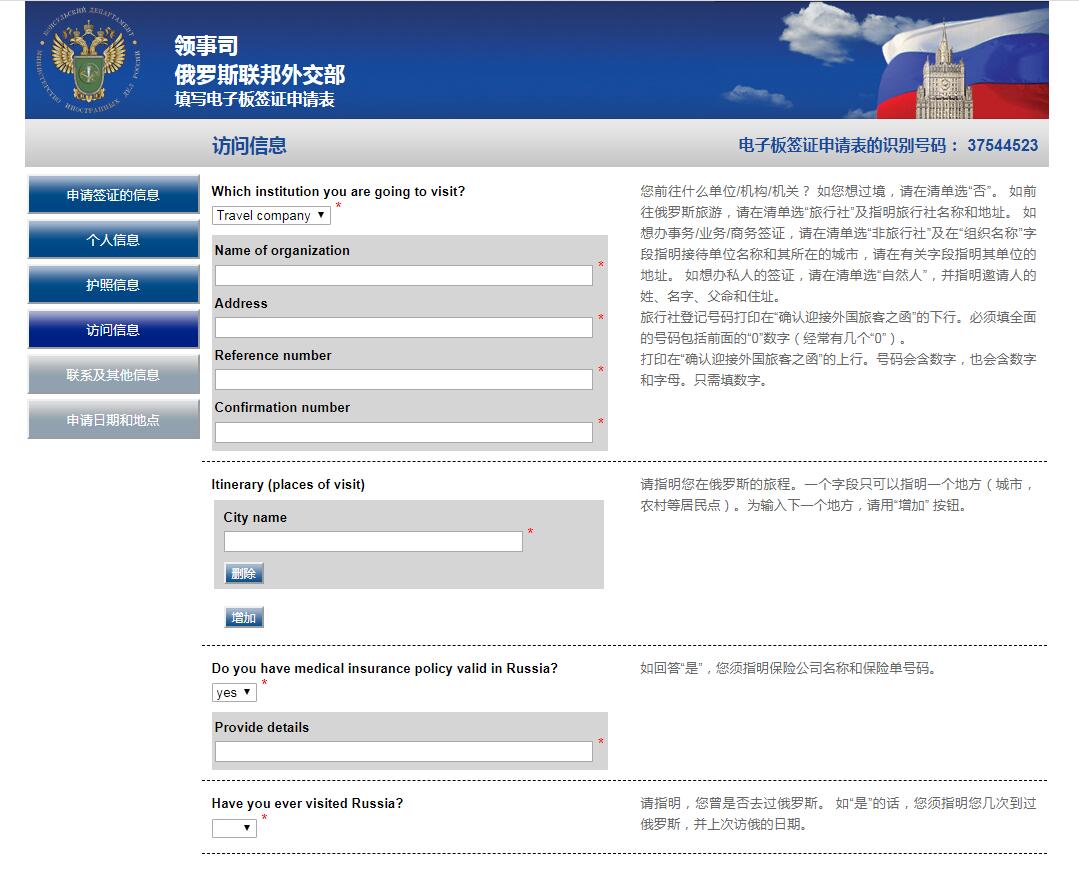Change the medical insurance answer from 'yes'
1079x883 pixels.
233,691
